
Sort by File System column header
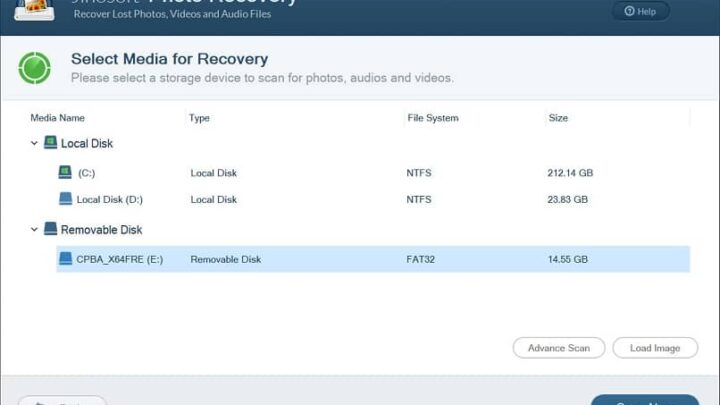(433, 118)
